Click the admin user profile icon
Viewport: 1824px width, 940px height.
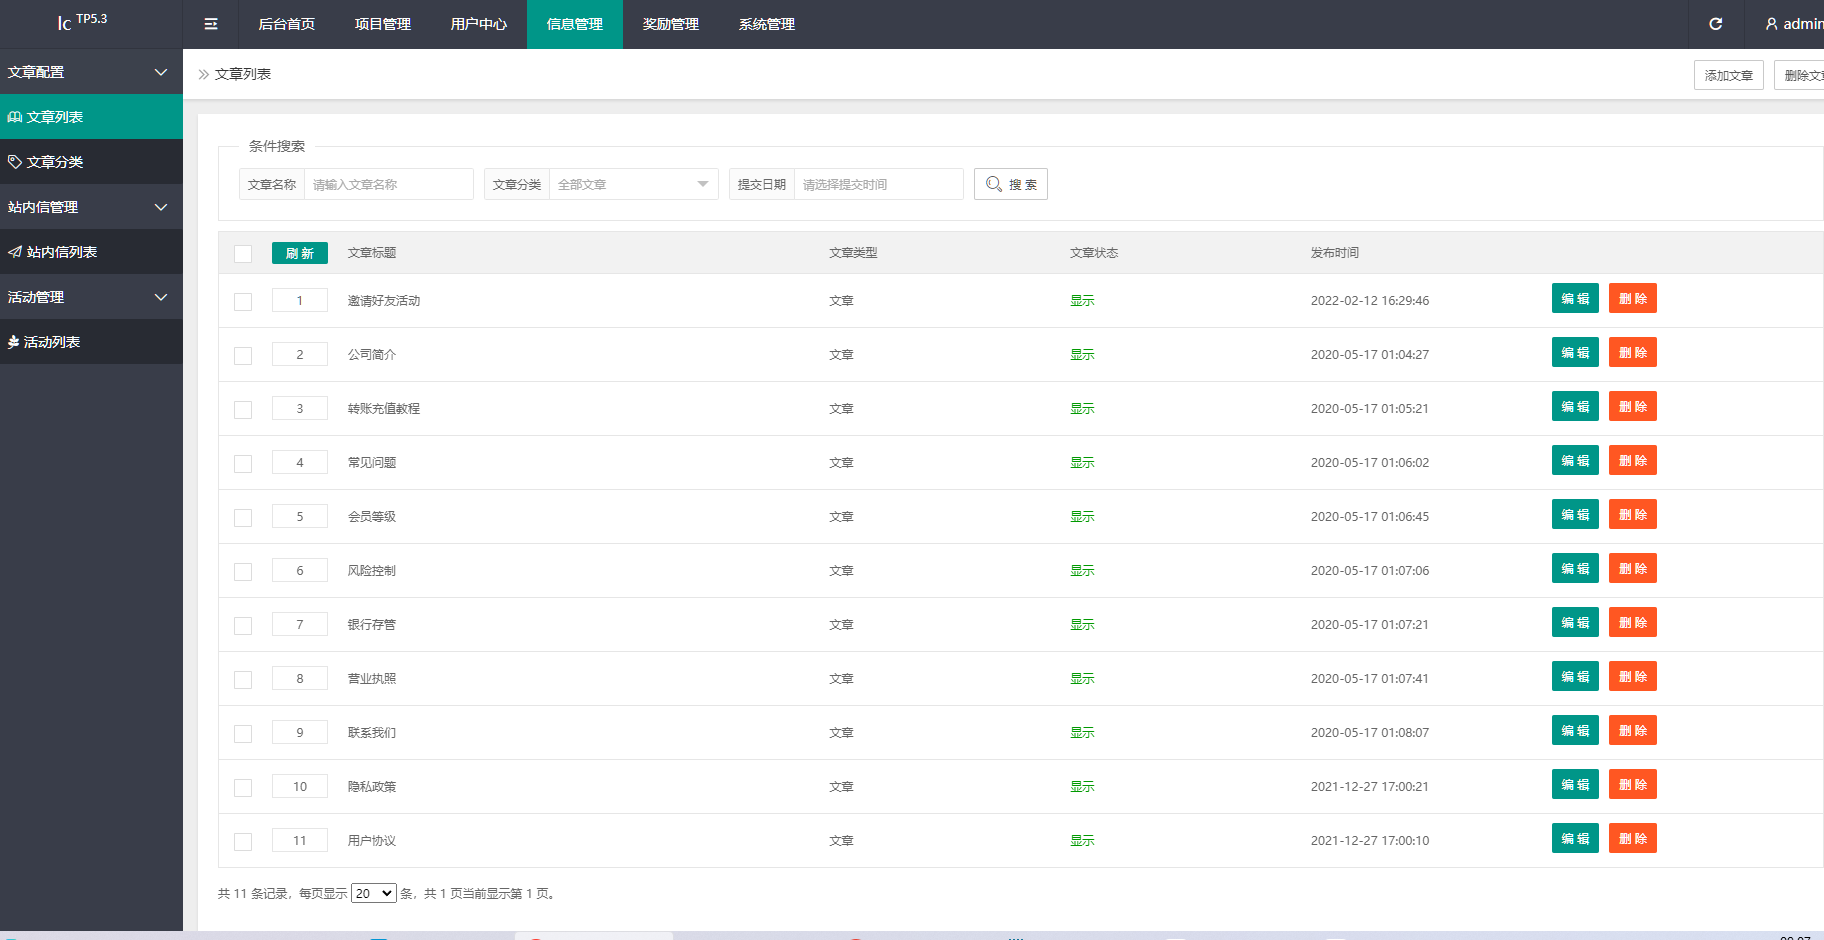tap(1771, 24)
